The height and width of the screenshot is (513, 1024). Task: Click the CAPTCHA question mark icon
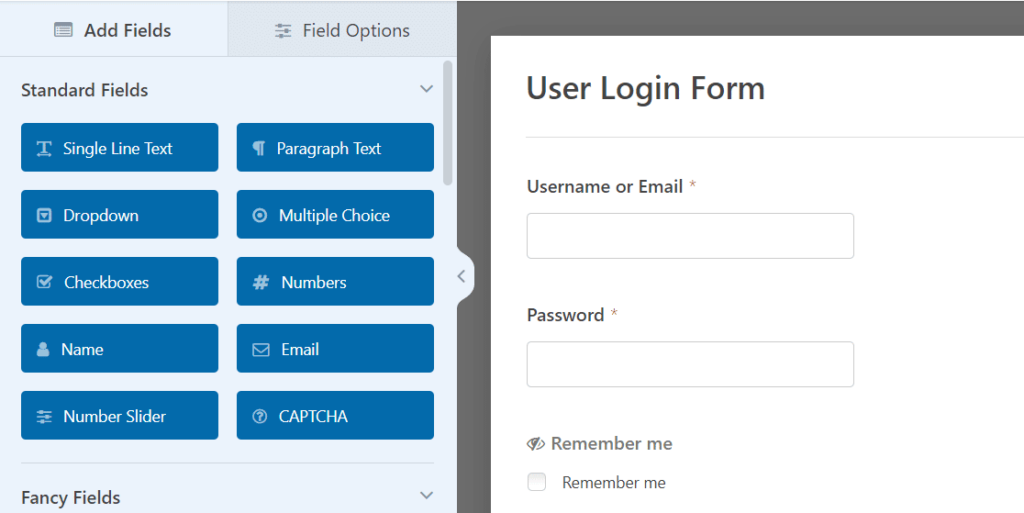[x=260, y=417]
